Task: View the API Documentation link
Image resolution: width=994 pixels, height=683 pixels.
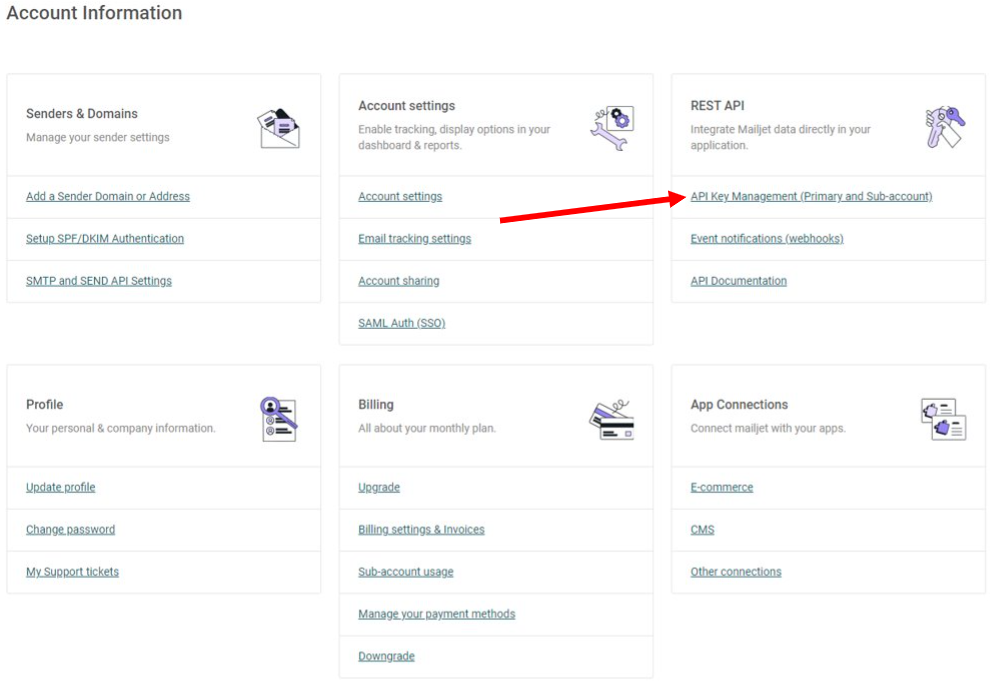Action: pos(739,281)
